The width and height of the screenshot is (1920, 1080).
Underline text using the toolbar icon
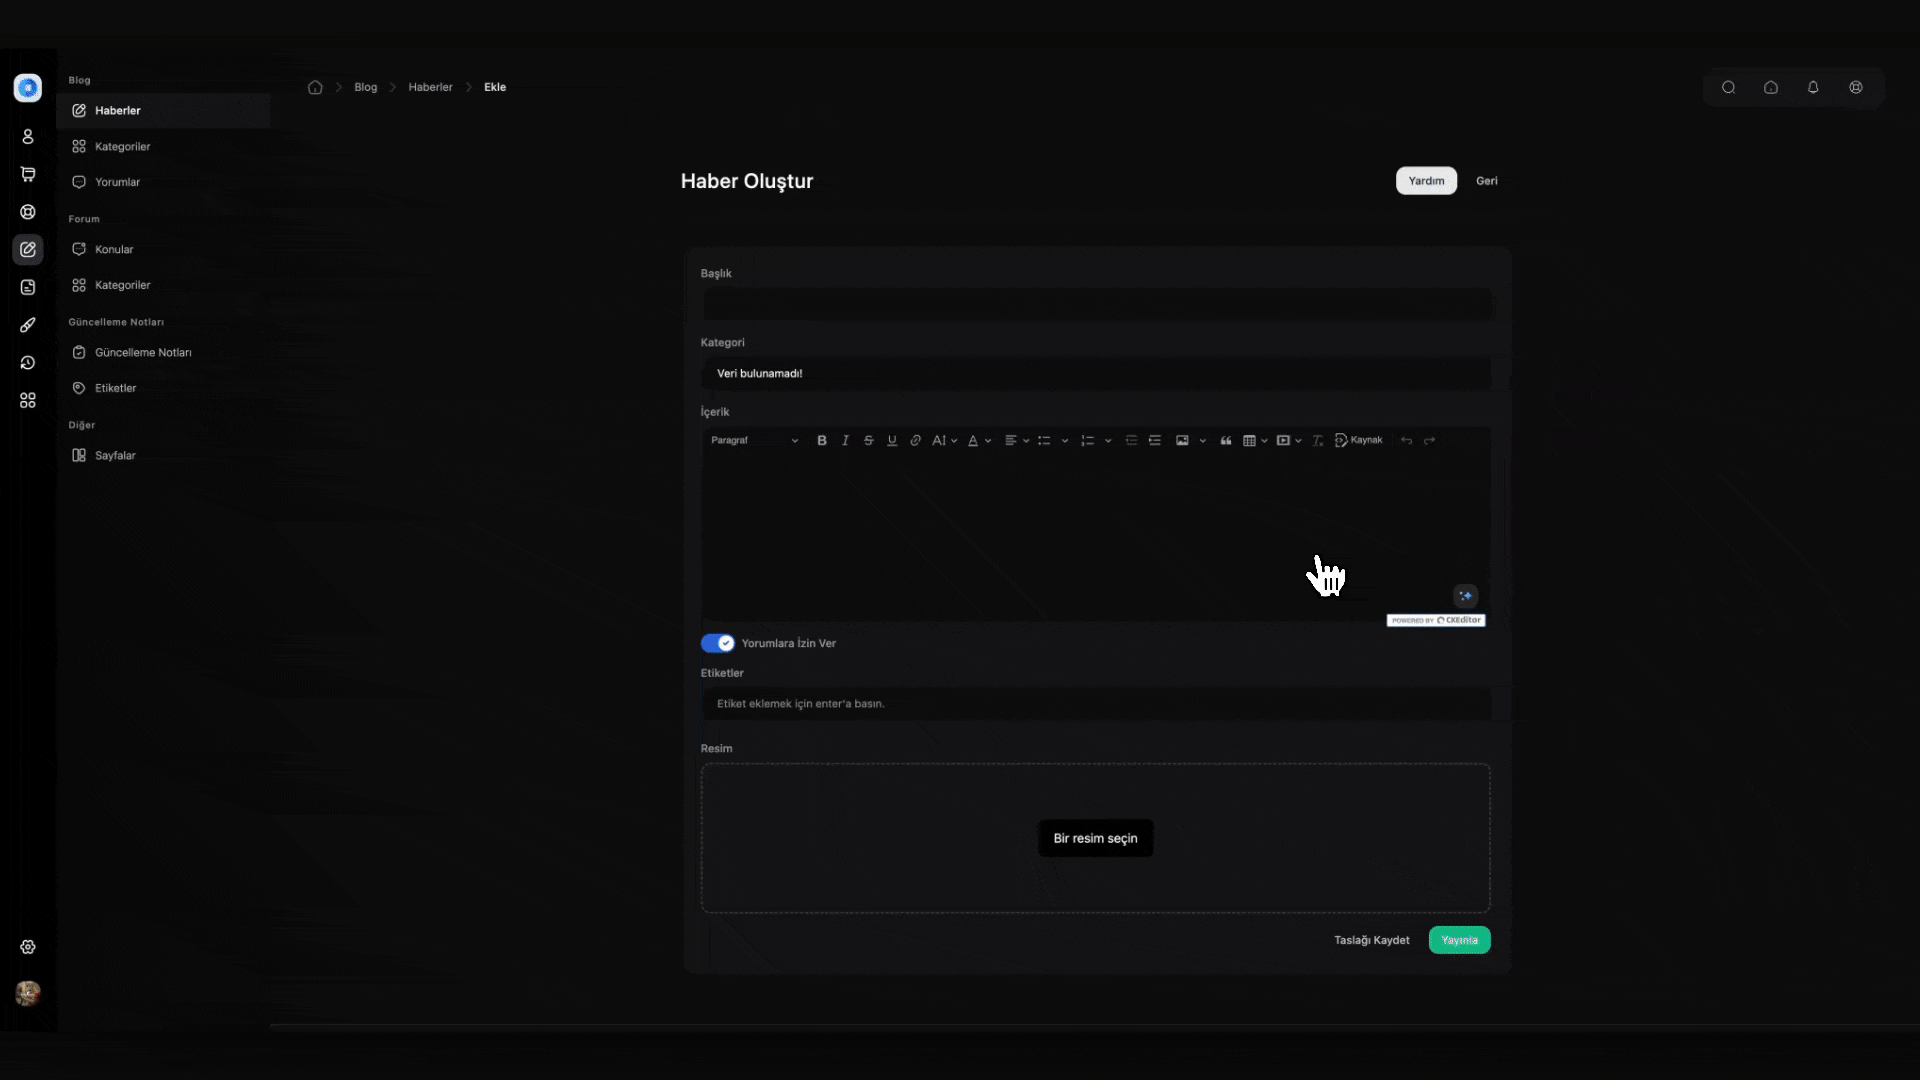tap(892, 440)
